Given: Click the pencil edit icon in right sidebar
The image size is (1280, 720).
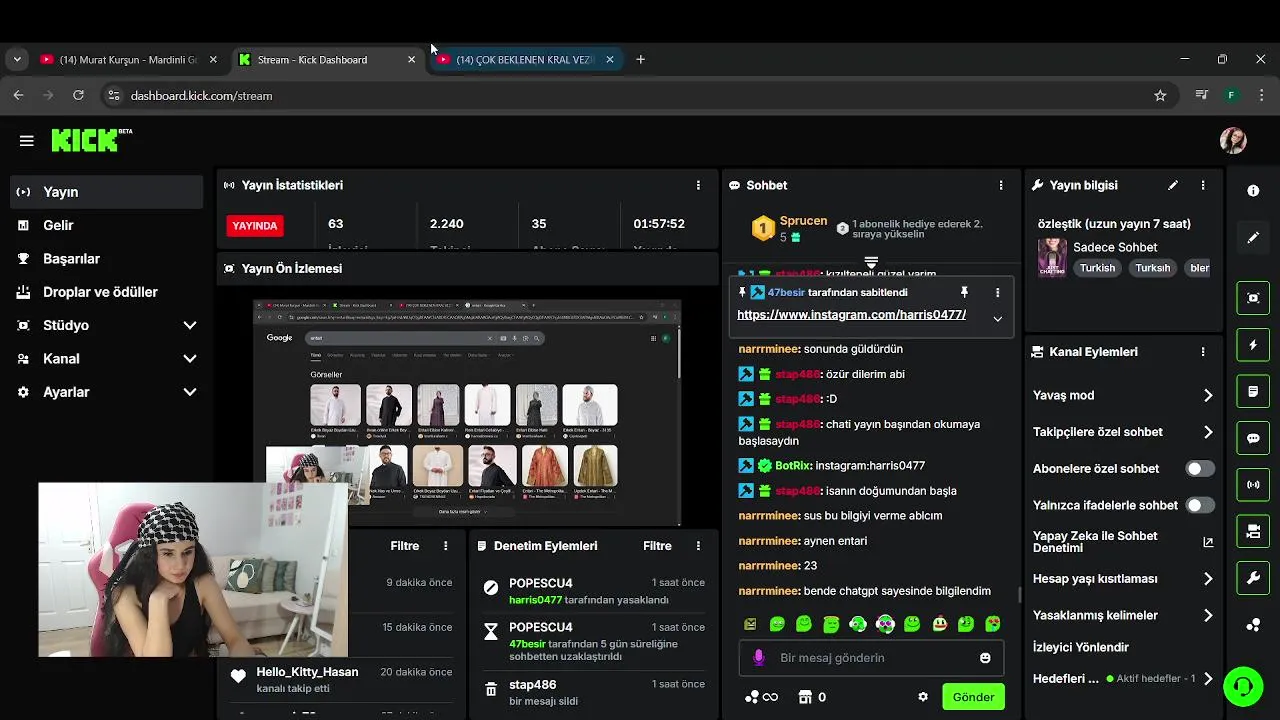Looking at the screenshot, I should tap(1253, 238).
